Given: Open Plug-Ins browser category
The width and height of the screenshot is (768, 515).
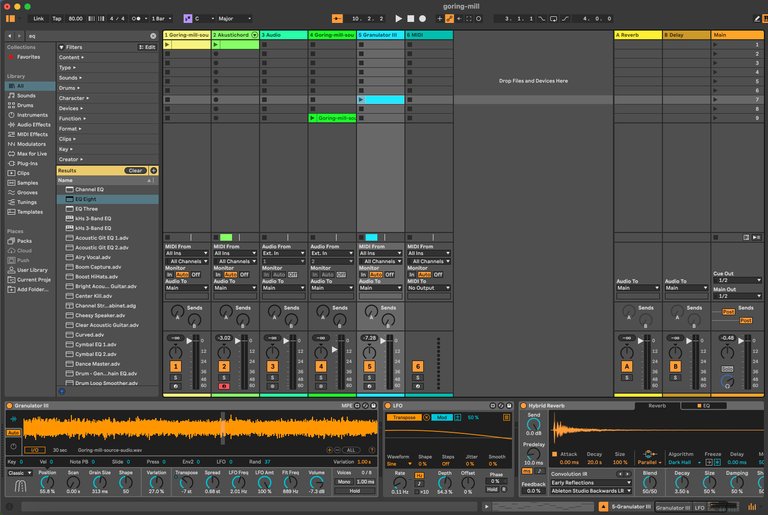Looking at the screenshot, I should click(x=27, y=163).
